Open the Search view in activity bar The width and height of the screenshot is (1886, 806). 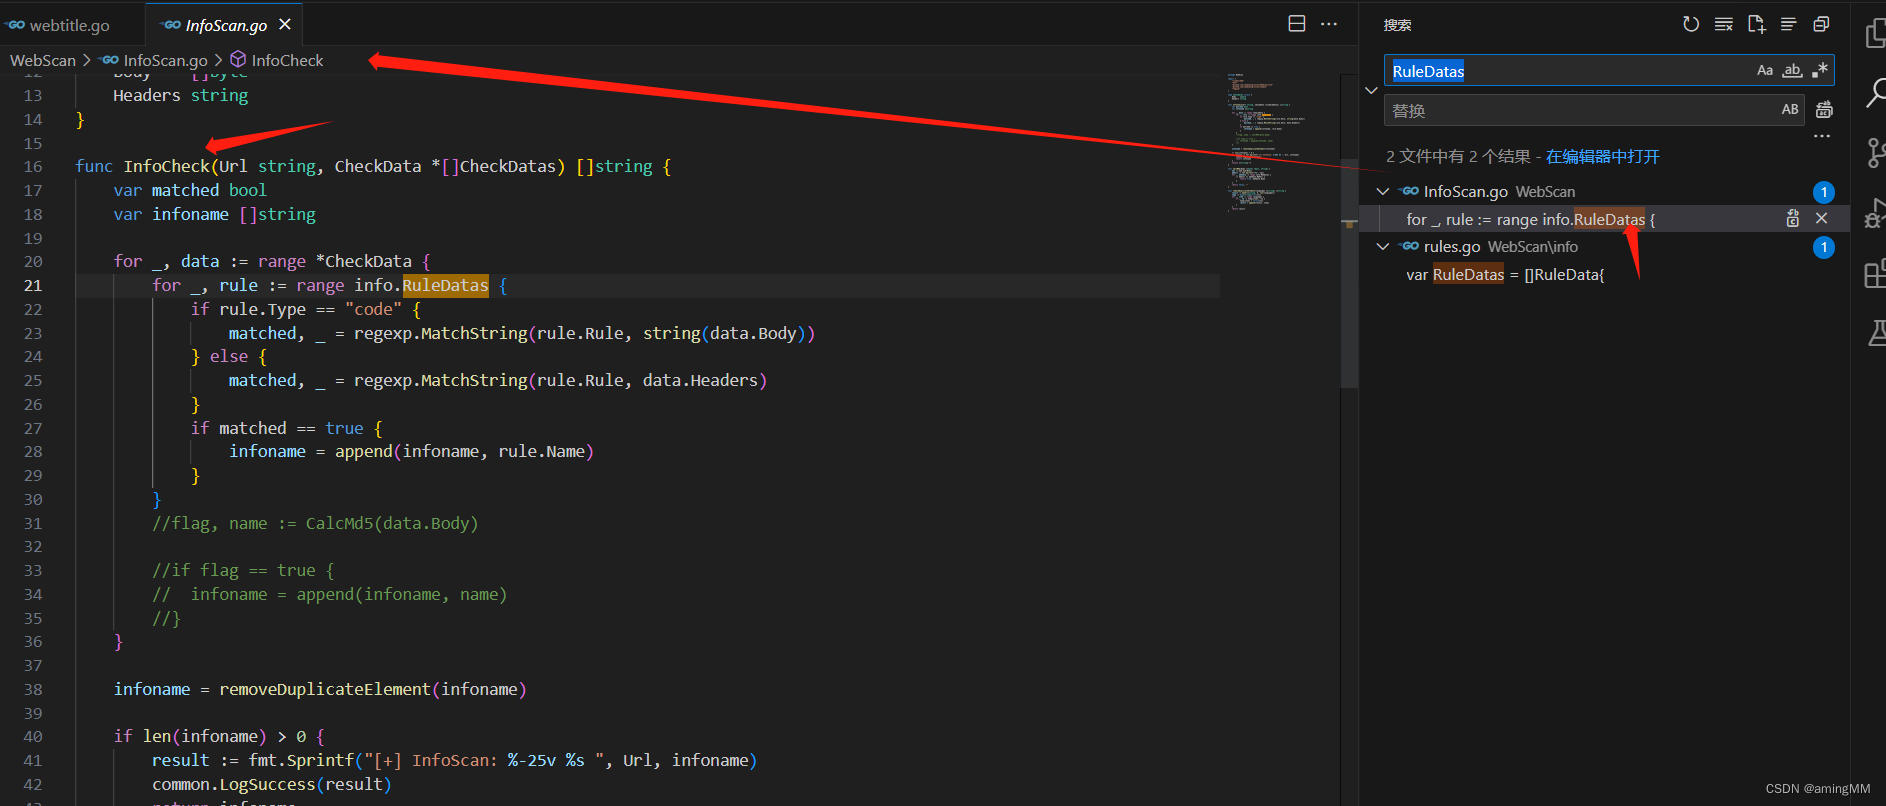click(1875, 93)
